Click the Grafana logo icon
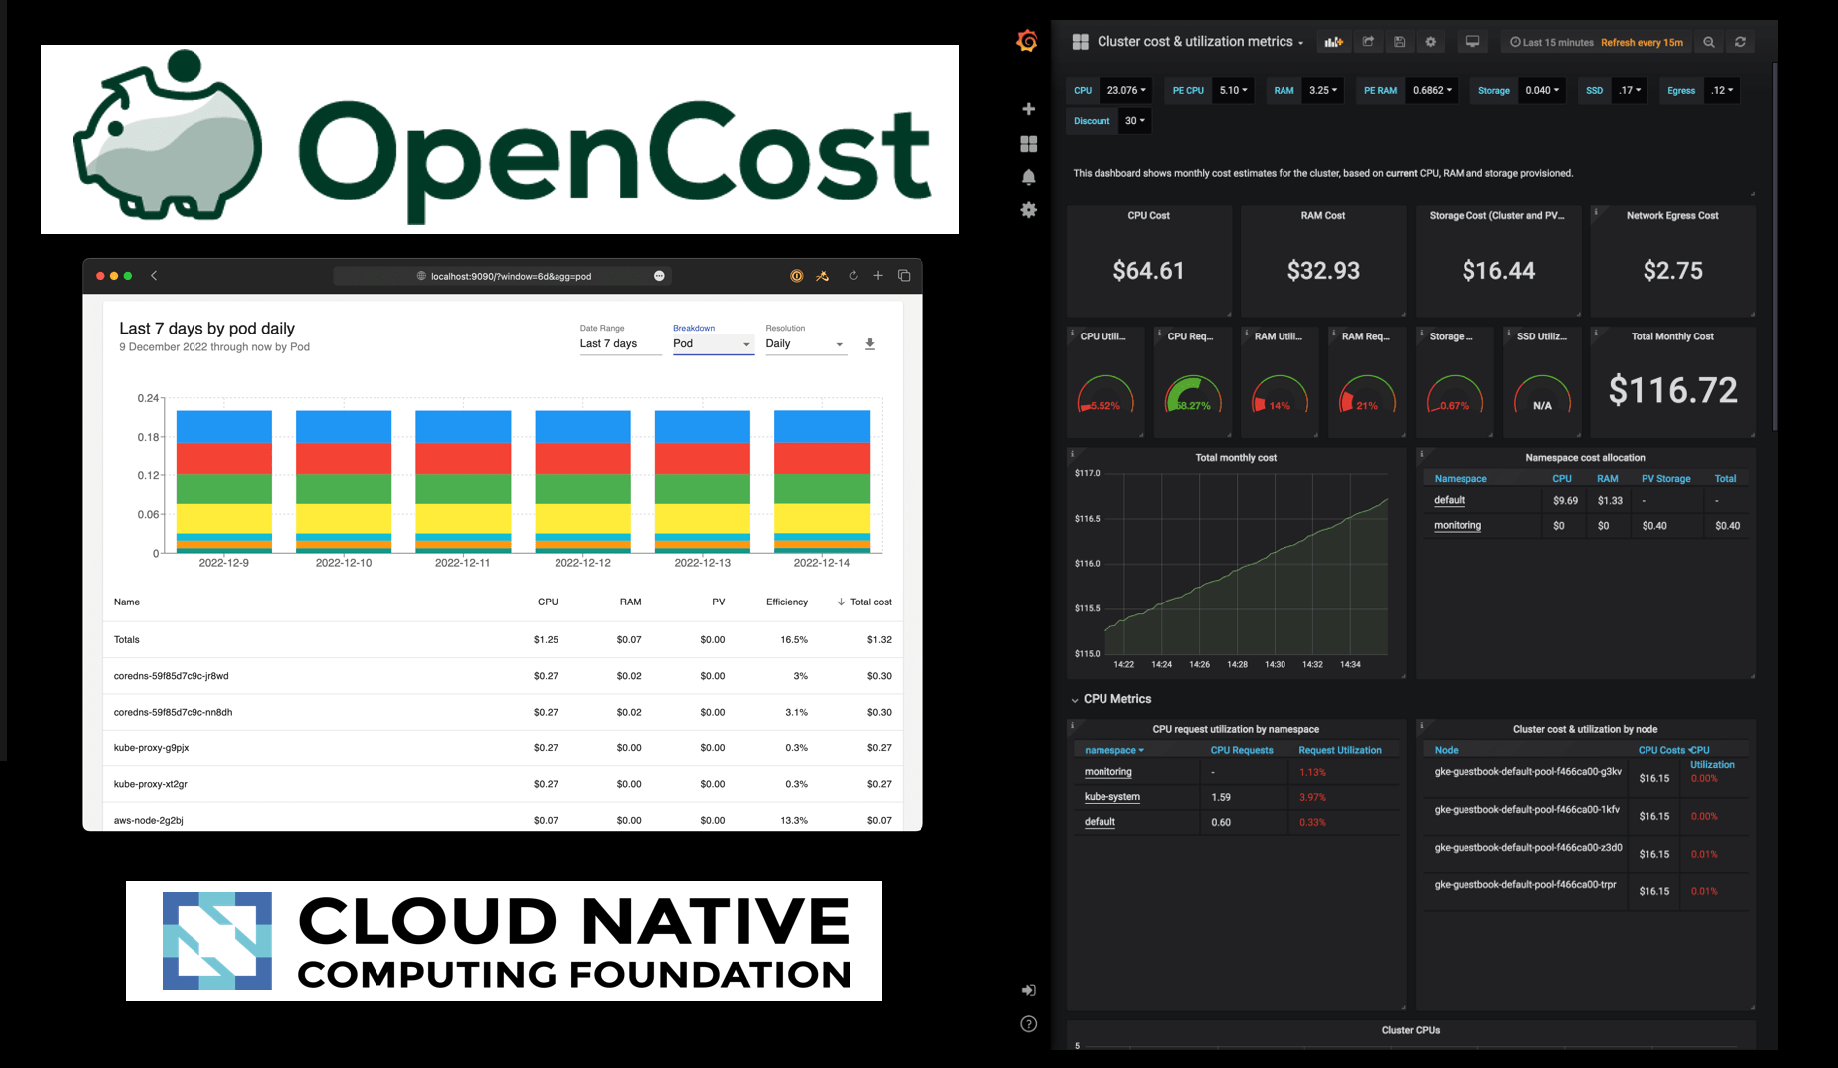Screen dimensions: 1838x1068 tap(1027, 41)
